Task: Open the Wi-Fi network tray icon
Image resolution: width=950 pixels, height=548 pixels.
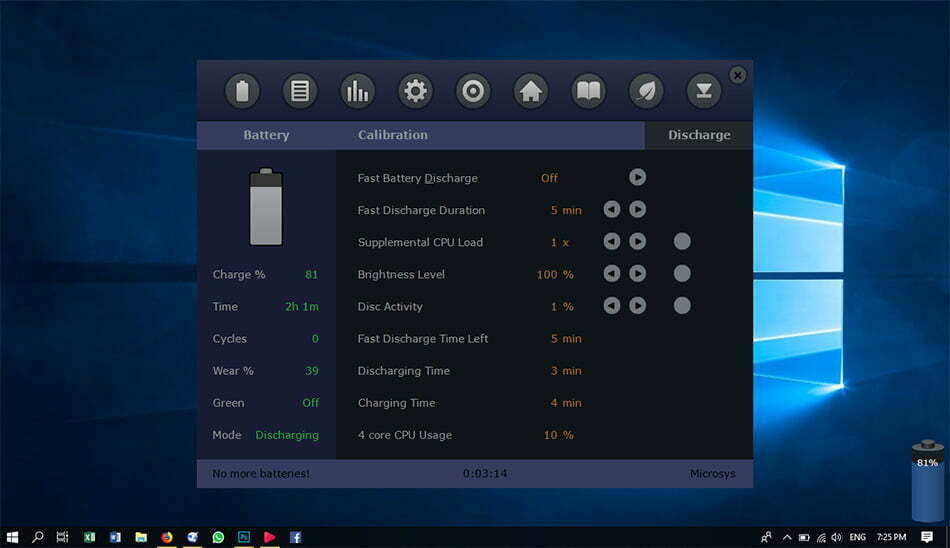Action: [x=821, y=537]
